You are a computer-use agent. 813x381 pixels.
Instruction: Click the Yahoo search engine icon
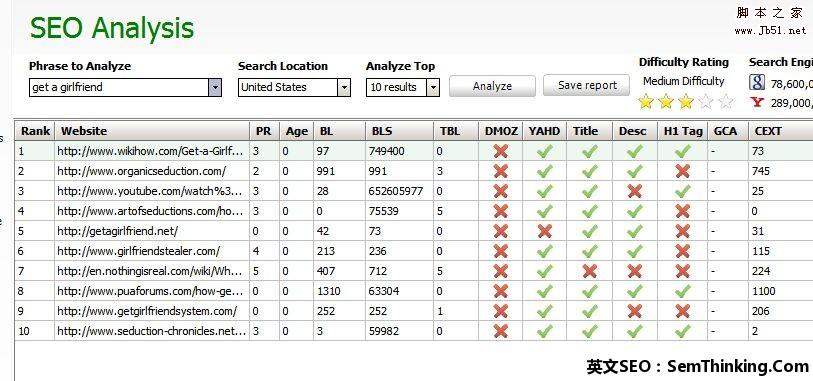point(757,102)
